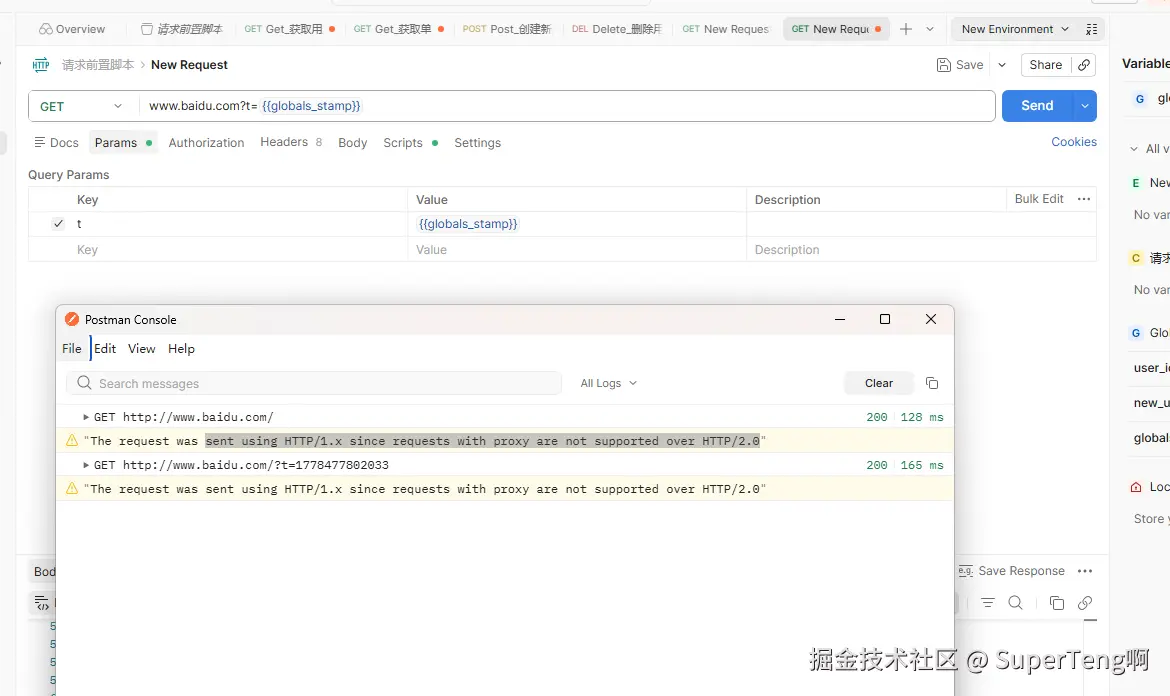
Task: Click the Query Params heading
Action: pos(69,175)
